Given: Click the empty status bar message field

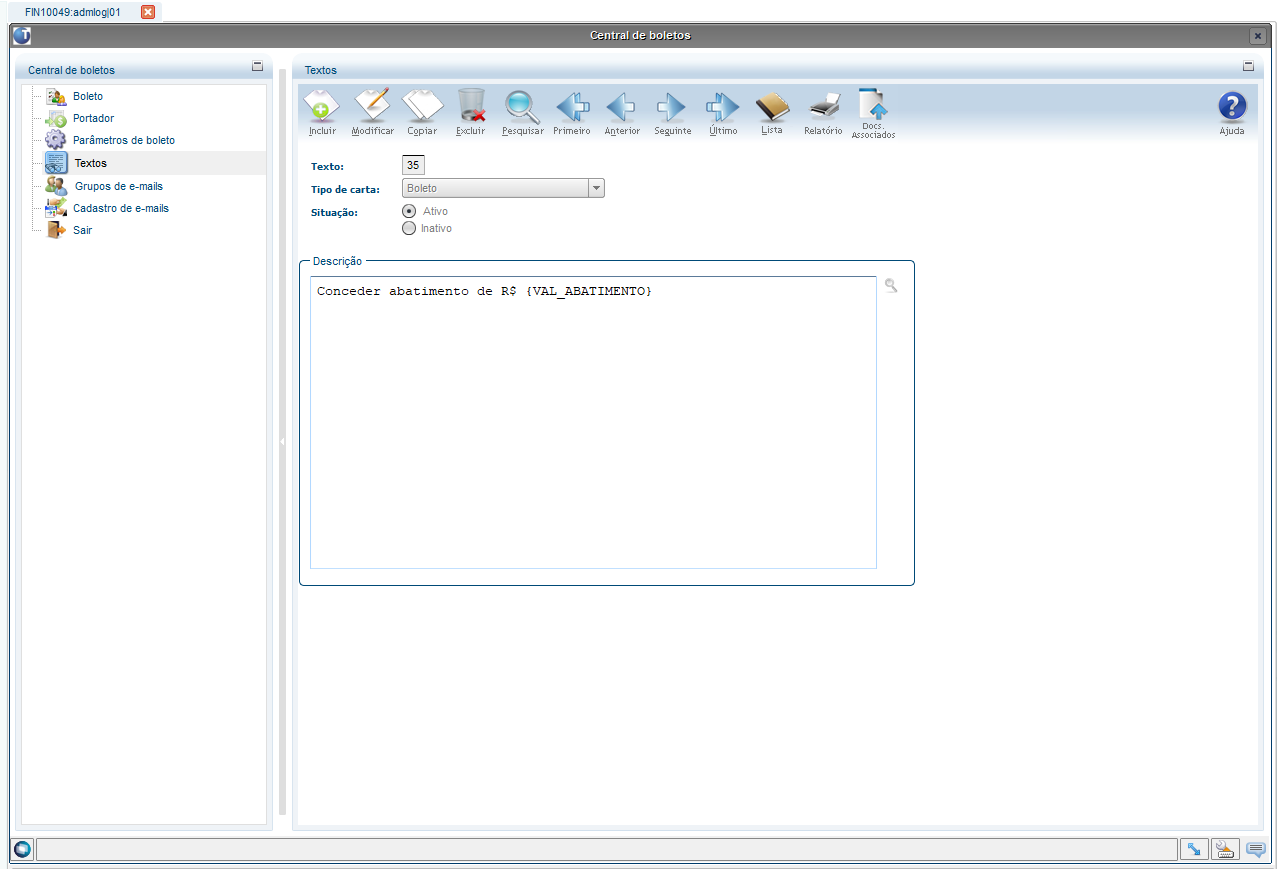Looking at the screenshot, I should coord(607,849).
